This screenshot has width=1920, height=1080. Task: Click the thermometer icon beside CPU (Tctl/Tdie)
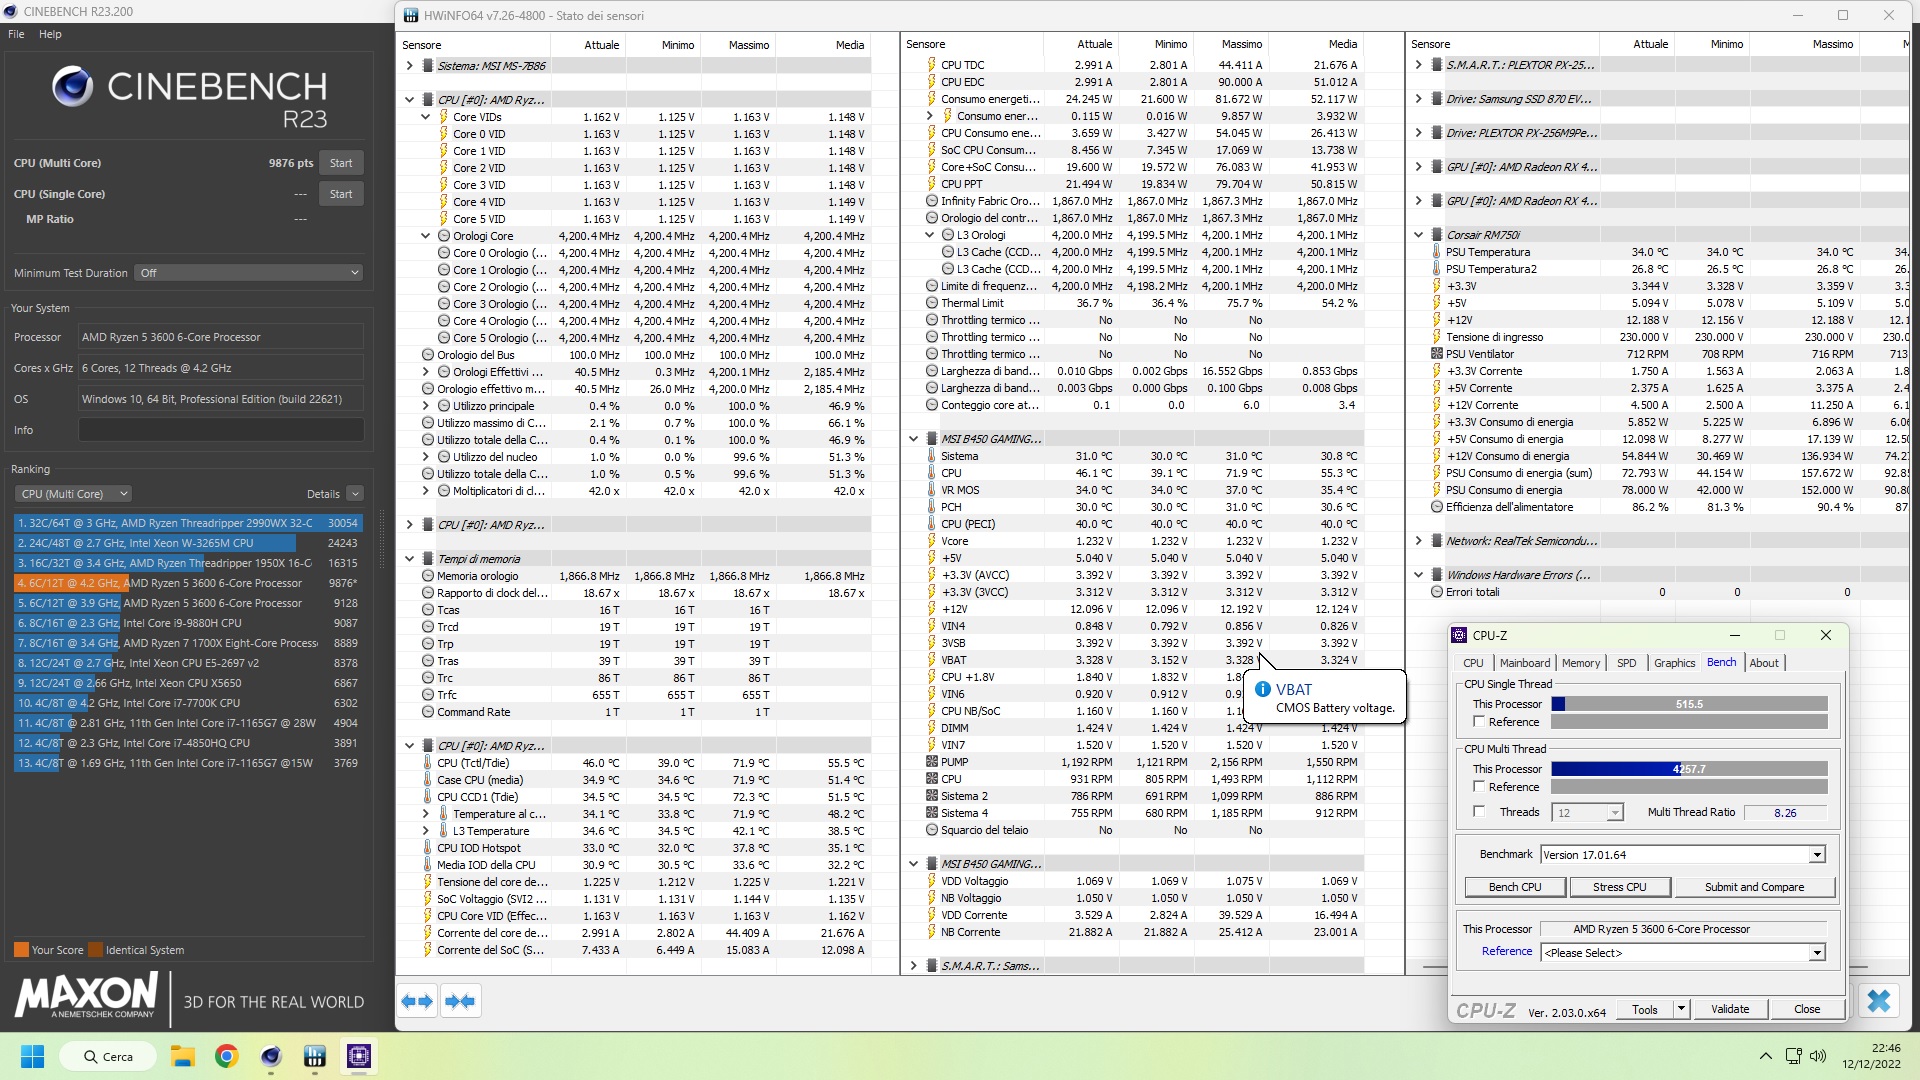pos(428,763)
